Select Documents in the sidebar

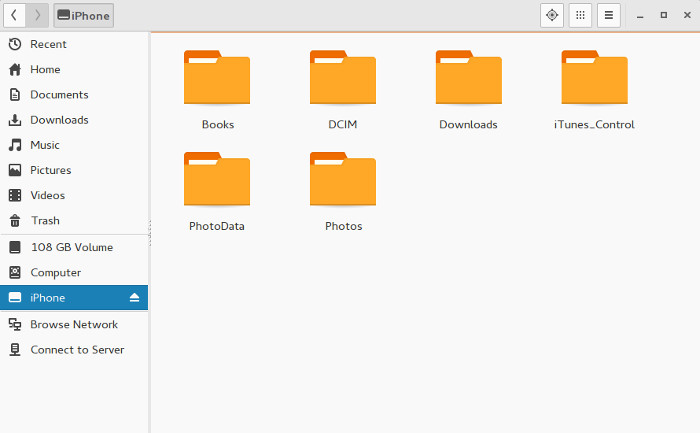pos(59,94)
